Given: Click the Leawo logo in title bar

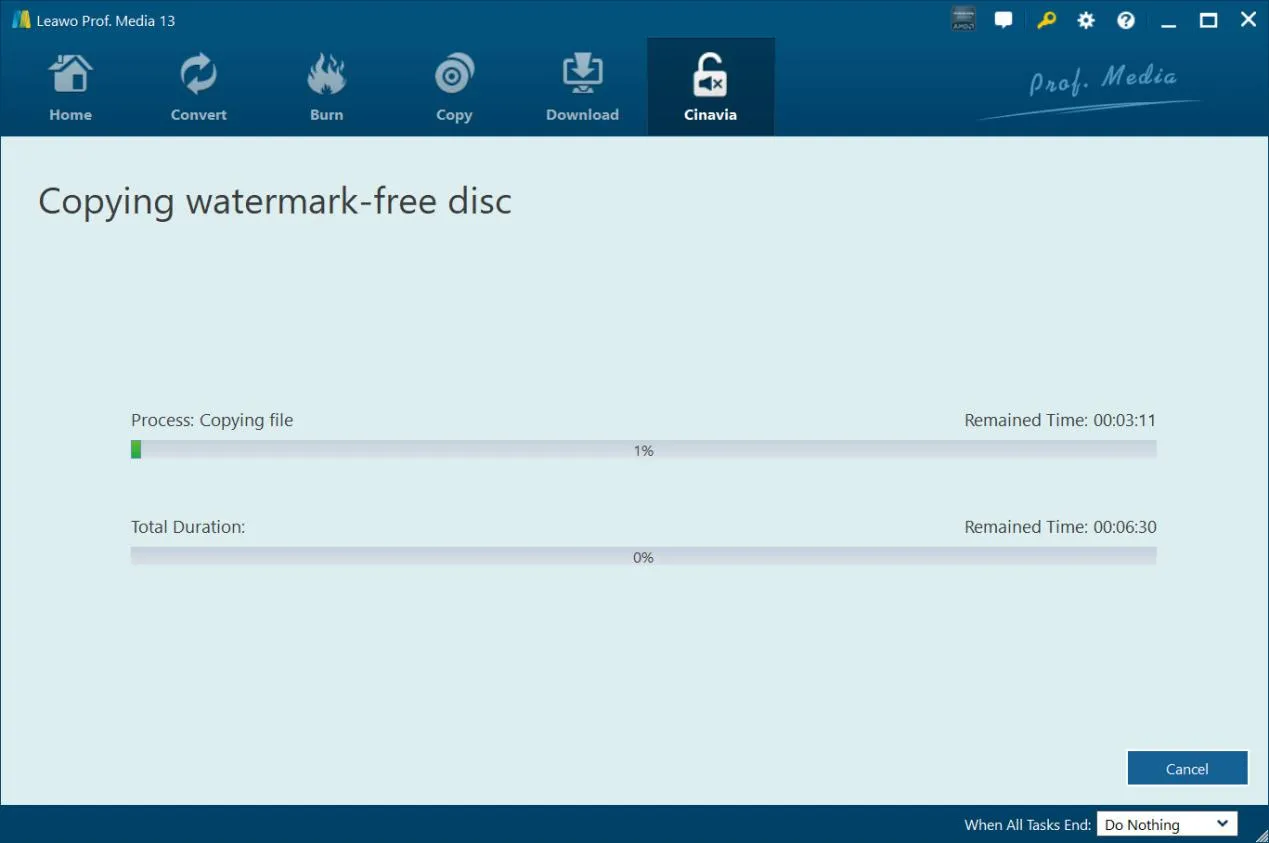Looking at the screenshot, I should coord(21,20).
